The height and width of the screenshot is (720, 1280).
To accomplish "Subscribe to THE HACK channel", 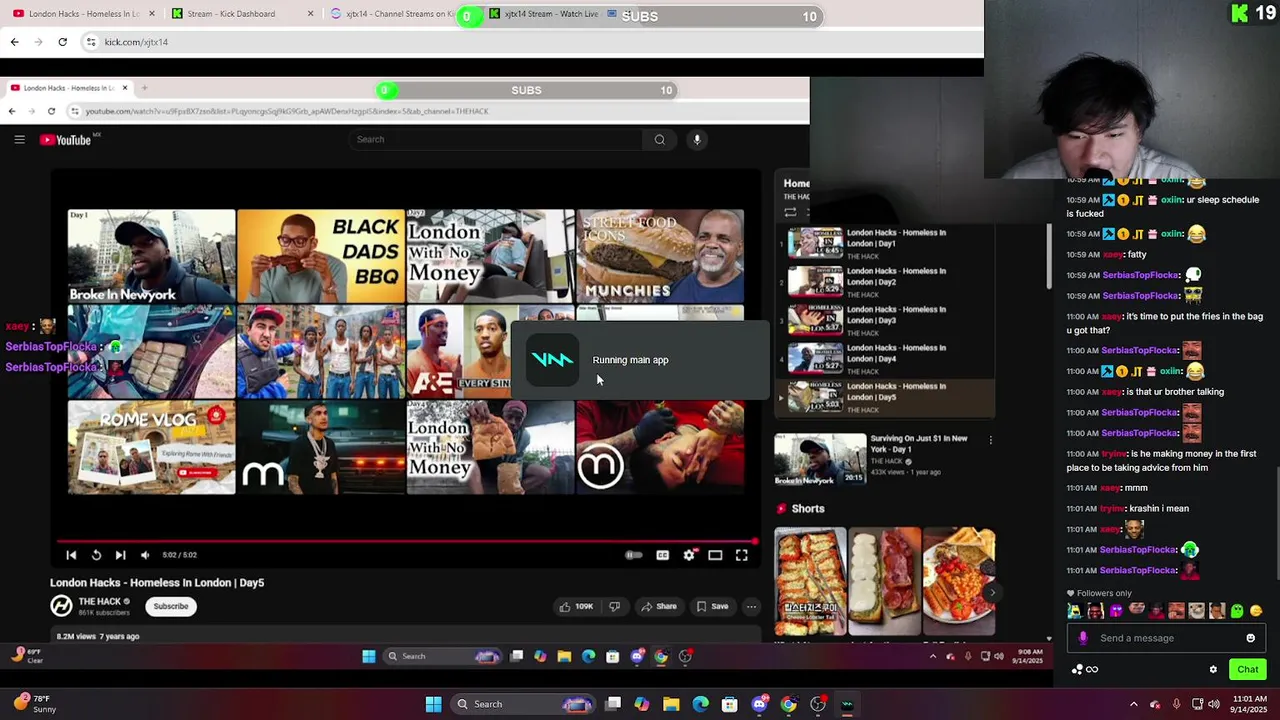I will (x=170, y=606).
